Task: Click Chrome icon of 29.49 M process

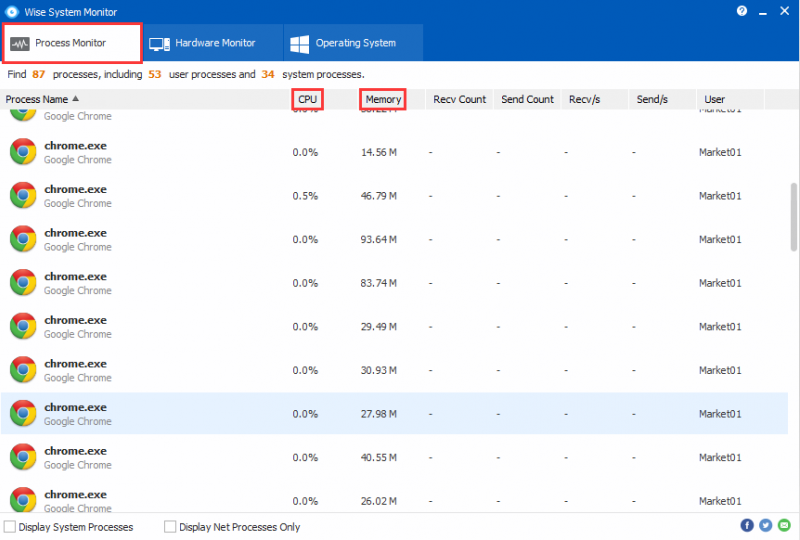Action: [x=23, y=326]
